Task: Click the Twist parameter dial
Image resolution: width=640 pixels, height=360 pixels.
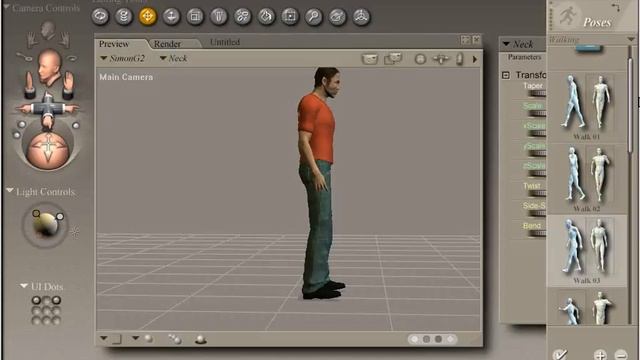Action: point(538,193)
